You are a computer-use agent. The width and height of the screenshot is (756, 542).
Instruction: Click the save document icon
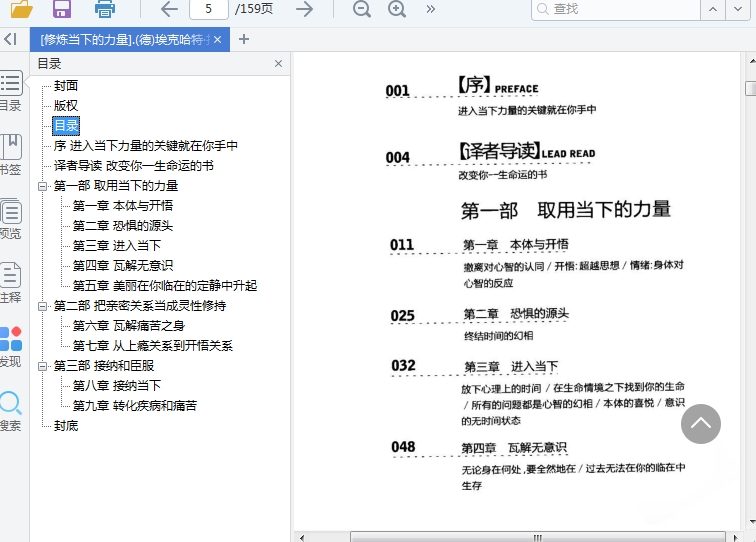tap(62, 9)
